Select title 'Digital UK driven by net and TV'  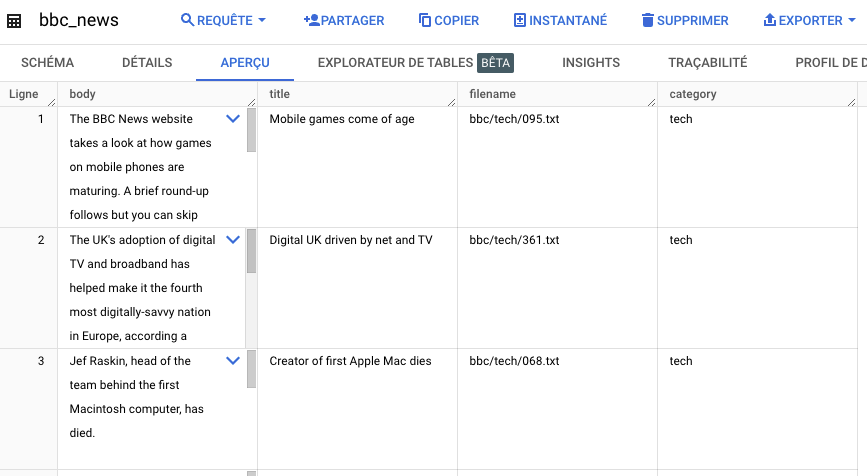351,240
